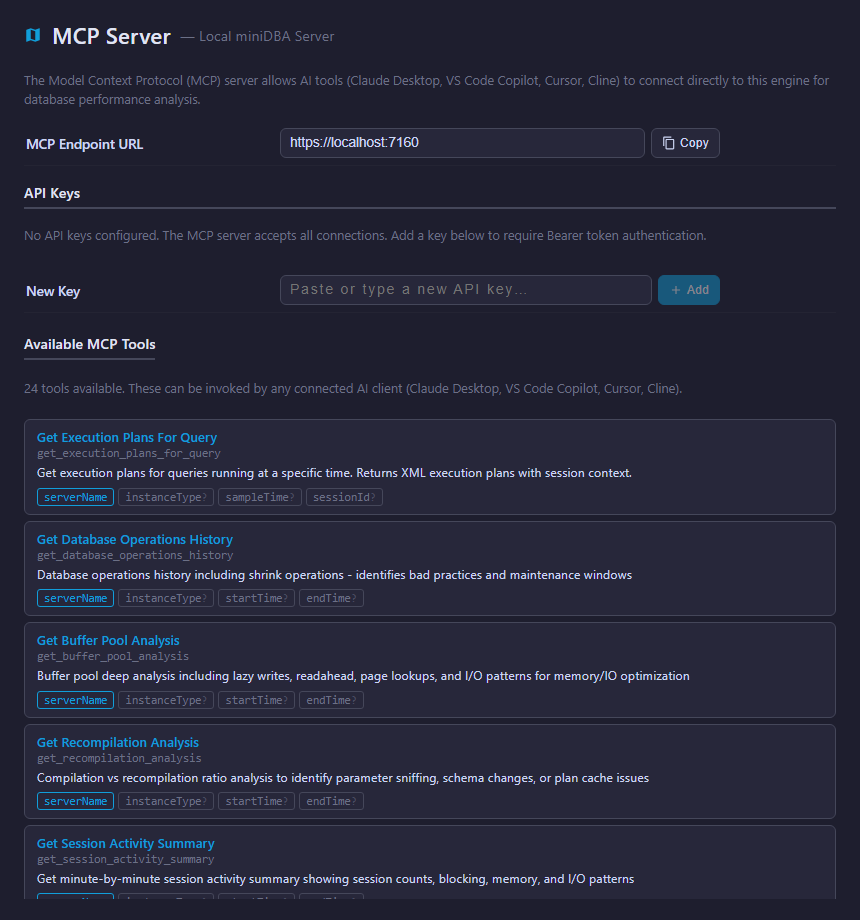
Task: Select the Available MCP Tools tab
Action: pyautogui.click(x=90, y=344)
